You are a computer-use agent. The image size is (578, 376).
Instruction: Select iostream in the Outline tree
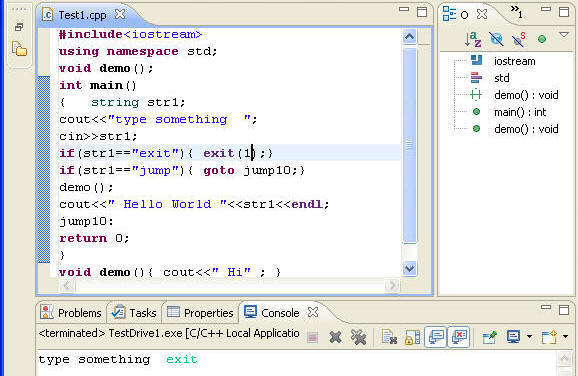click(514, 61)
